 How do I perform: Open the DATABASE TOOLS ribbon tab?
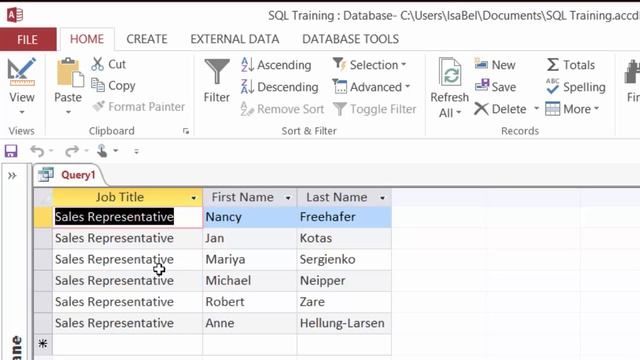350,39
